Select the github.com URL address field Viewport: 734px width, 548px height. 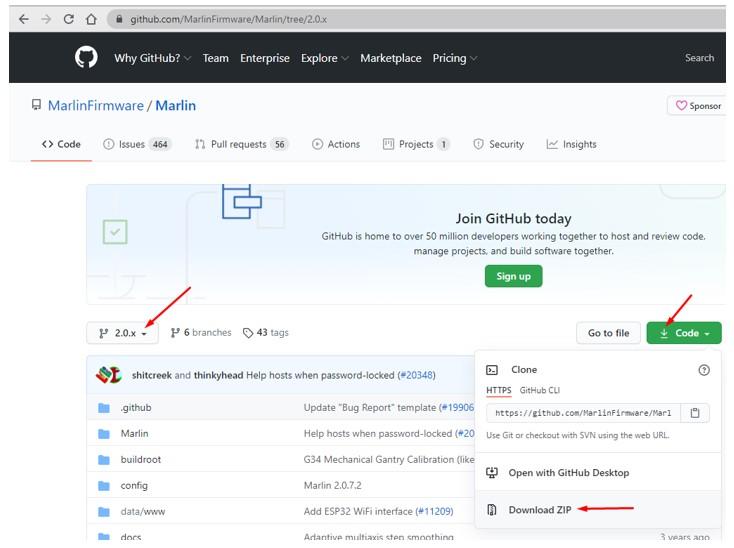(x=416, y=19)
